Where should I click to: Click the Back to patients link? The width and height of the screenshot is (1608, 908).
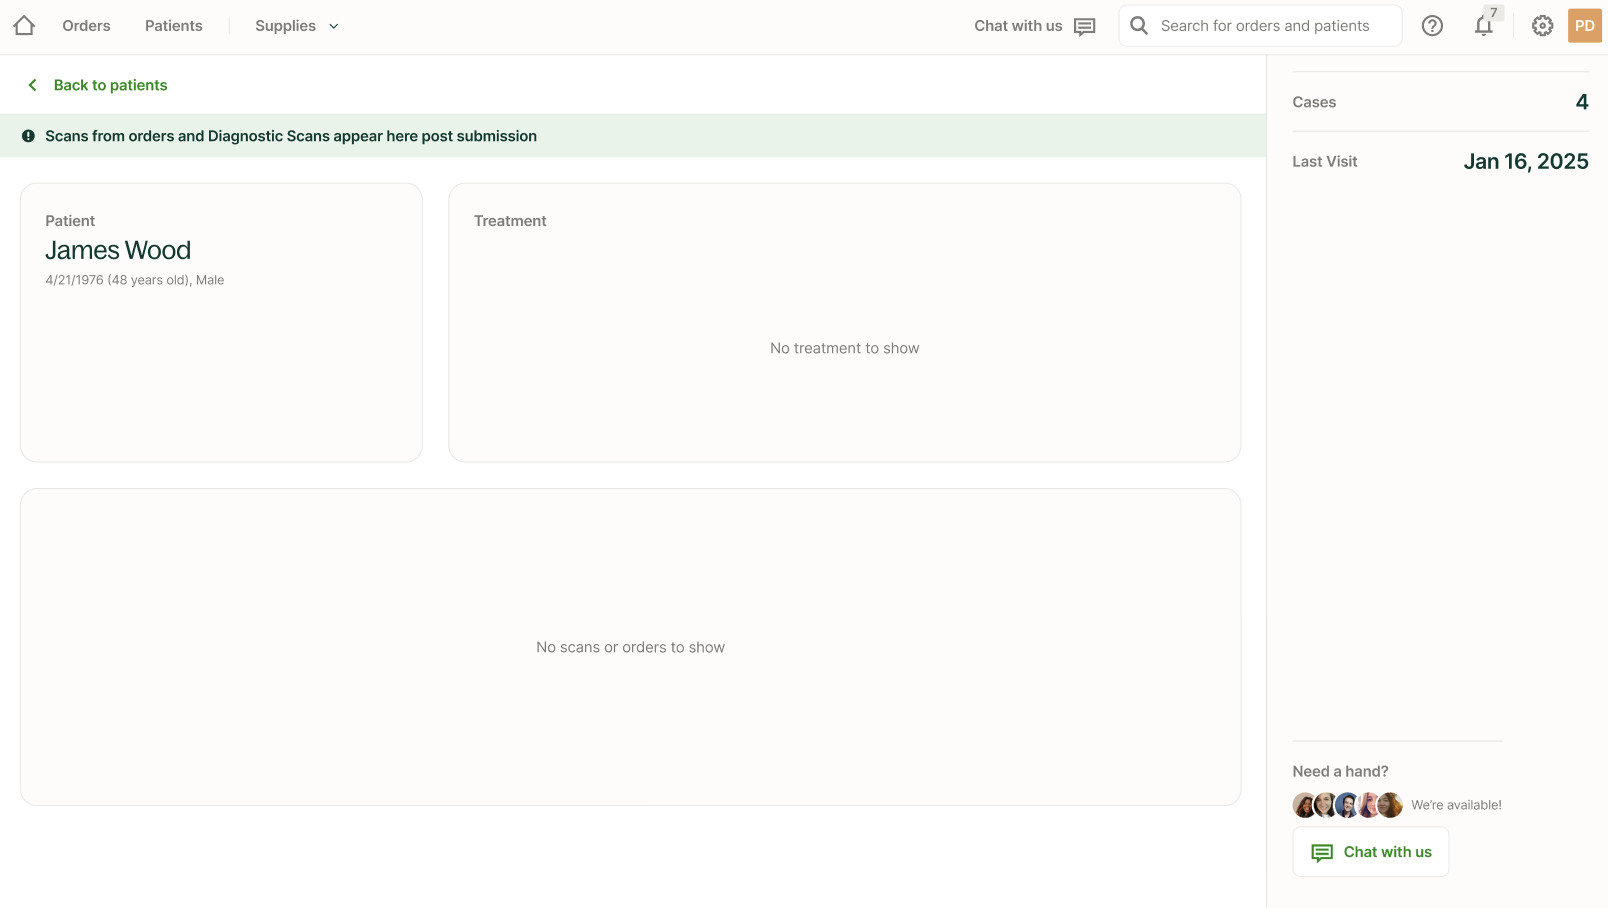tap(110, 85)
